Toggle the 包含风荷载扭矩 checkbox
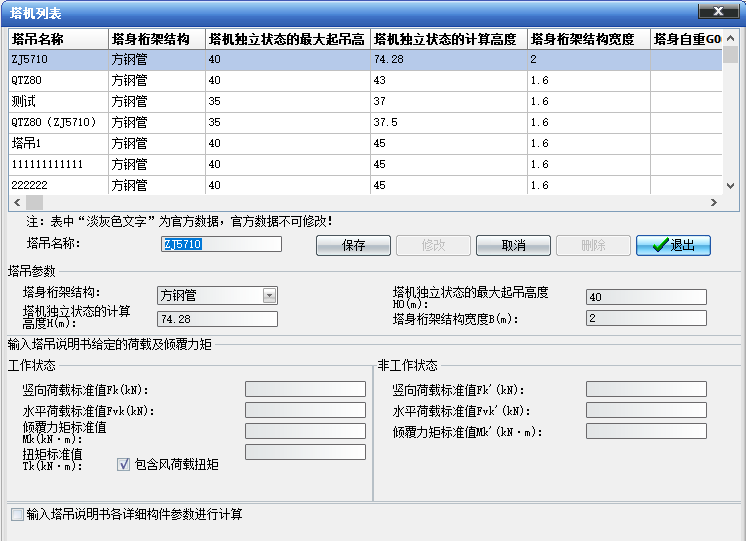The height and width of the screenshot is (541, 746). point(123,464)
